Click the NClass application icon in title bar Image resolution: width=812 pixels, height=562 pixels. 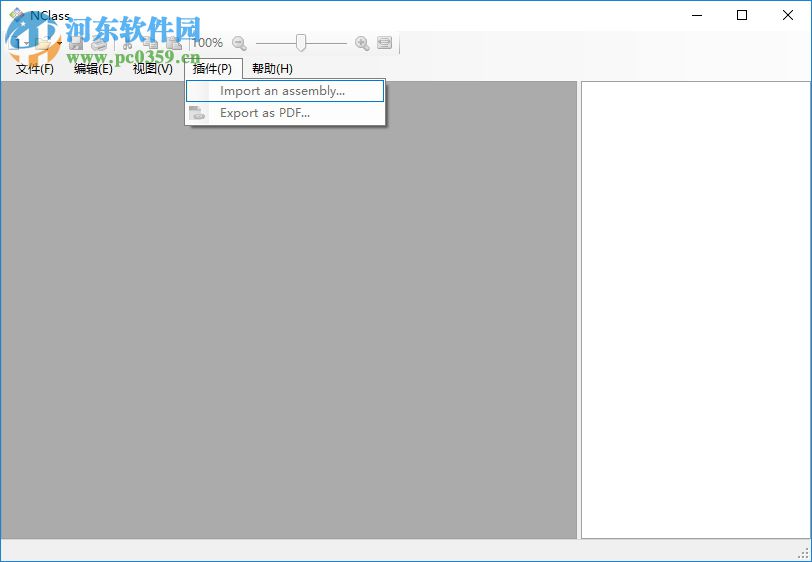click(x=17, y=15)
